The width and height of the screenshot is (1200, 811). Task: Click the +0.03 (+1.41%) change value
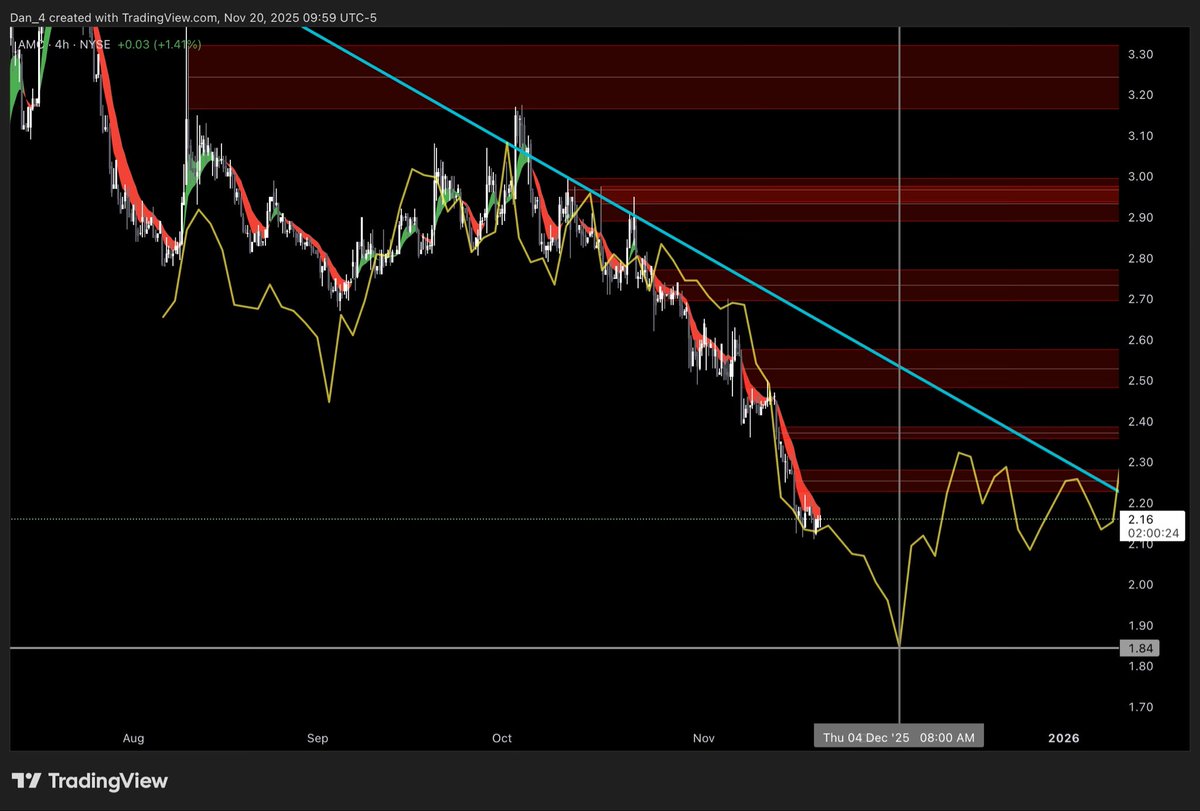coord(160,44)
